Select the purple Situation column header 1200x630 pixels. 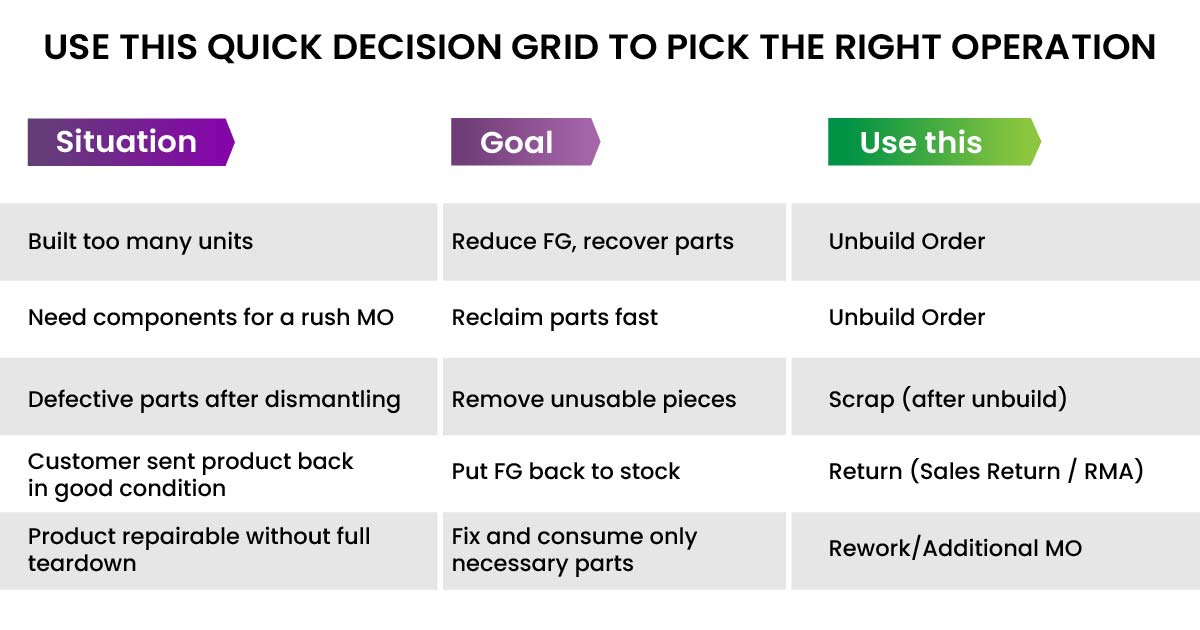click(x=128, y=142)
